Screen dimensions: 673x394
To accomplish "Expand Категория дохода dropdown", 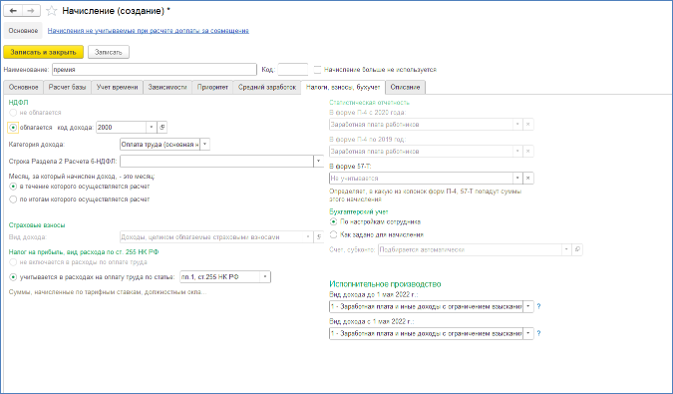I will 205,145.
